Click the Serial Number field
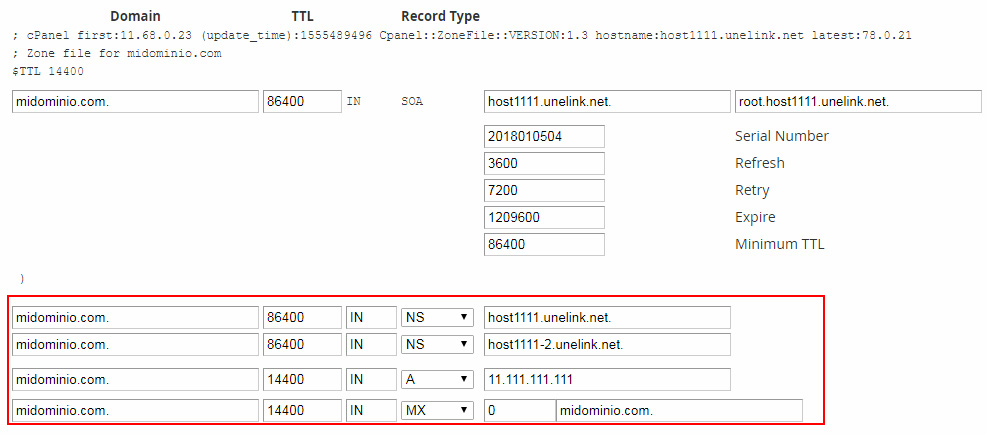987x435 pixels. tap(544, 136)
